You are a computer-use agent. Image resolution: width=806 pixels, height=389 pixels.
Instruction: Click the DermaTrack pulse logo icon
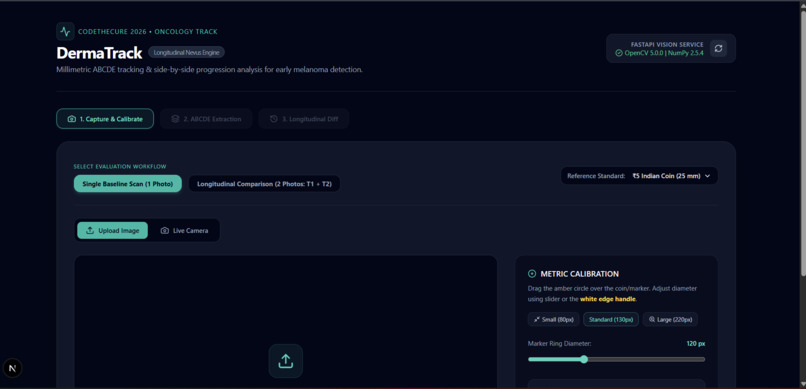[65, 31]
